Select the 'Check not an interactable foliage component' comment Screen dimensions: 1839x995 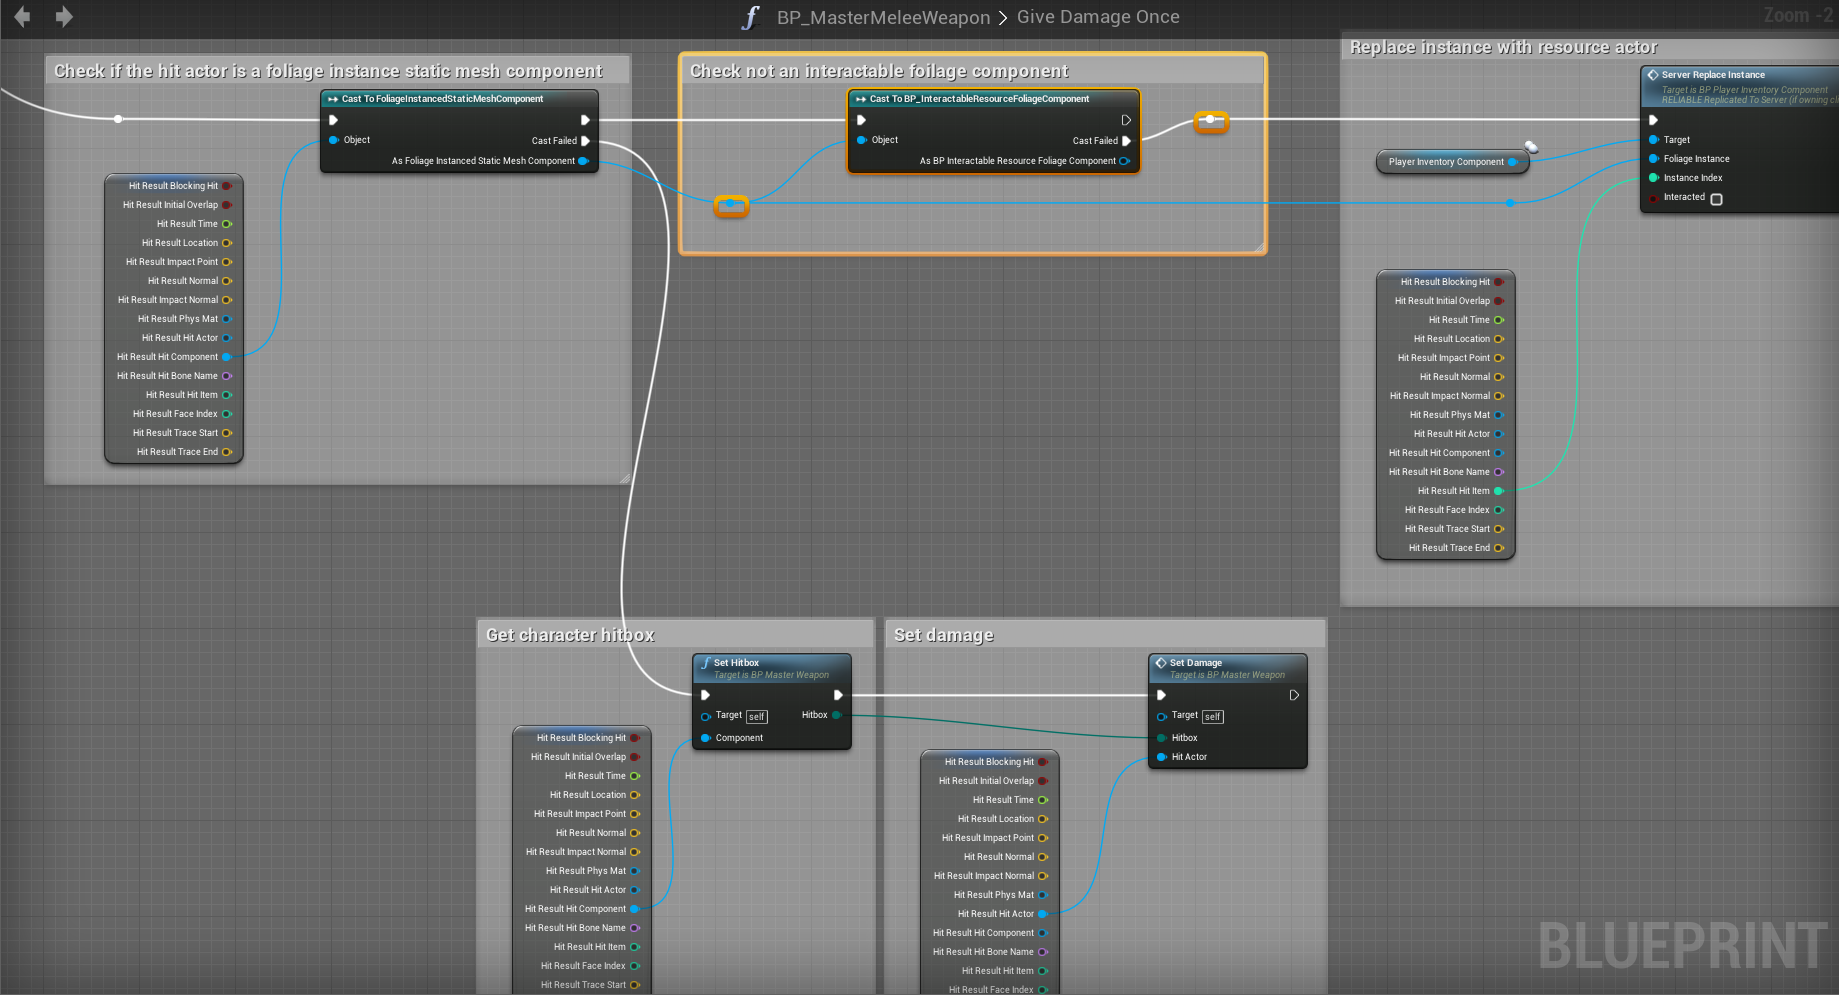click(879, 71)
